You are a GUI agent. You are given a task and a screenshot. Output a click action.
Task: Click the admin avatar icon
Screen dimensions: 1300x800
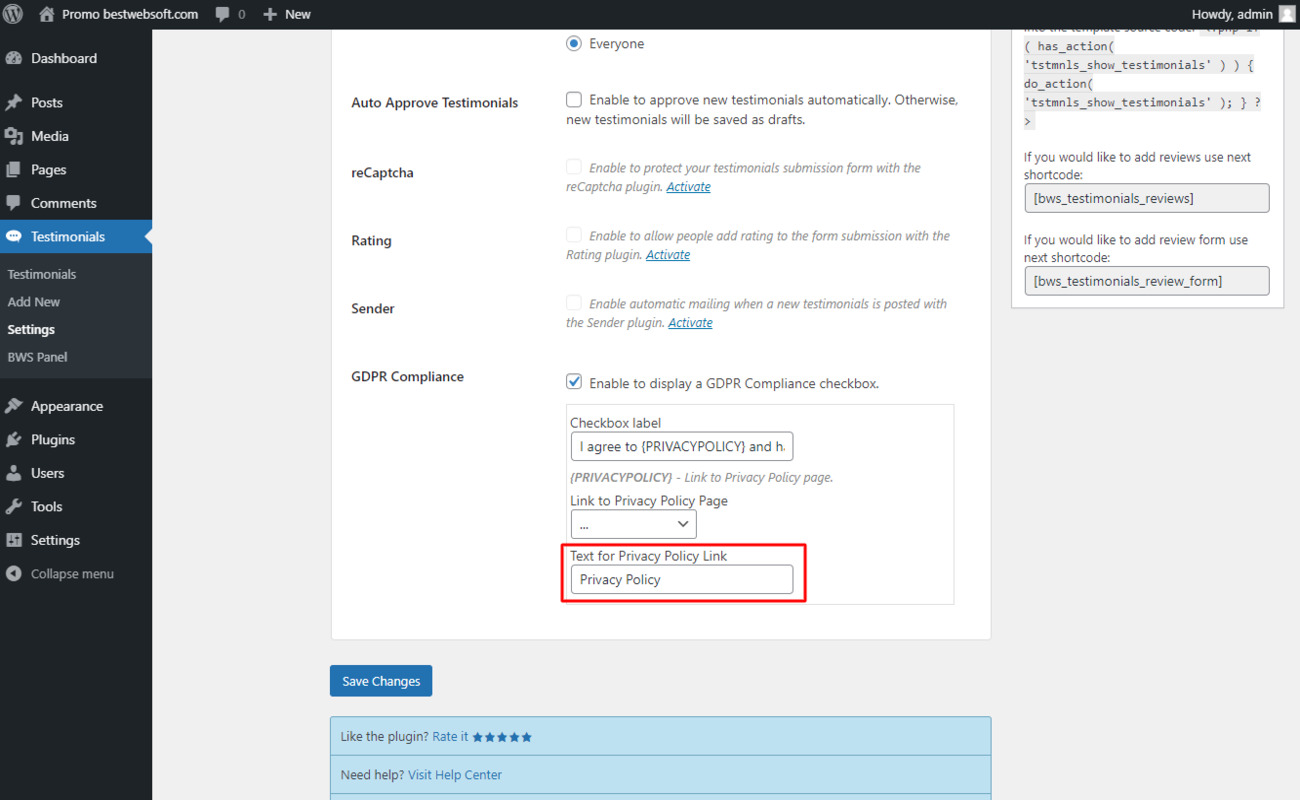click(1286, 14)
